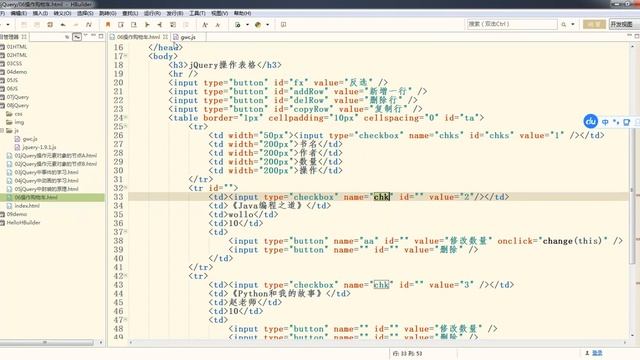
Task: Switch to the 06操作购物车.html editor tab
Action: coord(139,37)
